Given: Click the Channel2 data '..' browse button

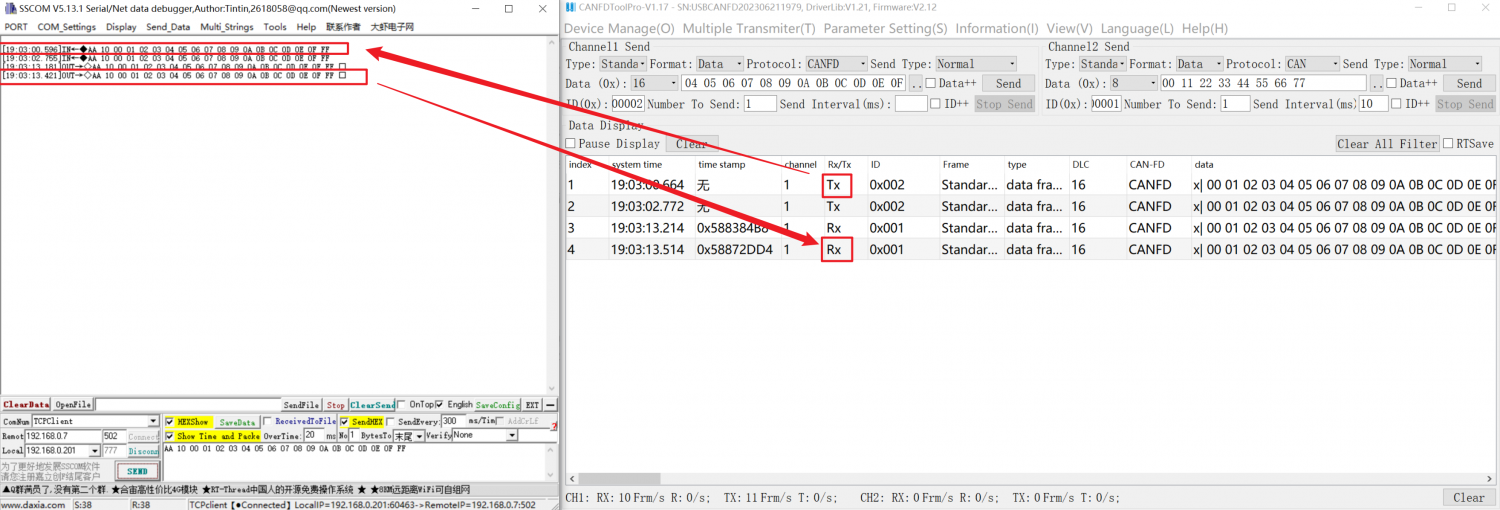Looking at the screenshot, I should click(1377, 84).
